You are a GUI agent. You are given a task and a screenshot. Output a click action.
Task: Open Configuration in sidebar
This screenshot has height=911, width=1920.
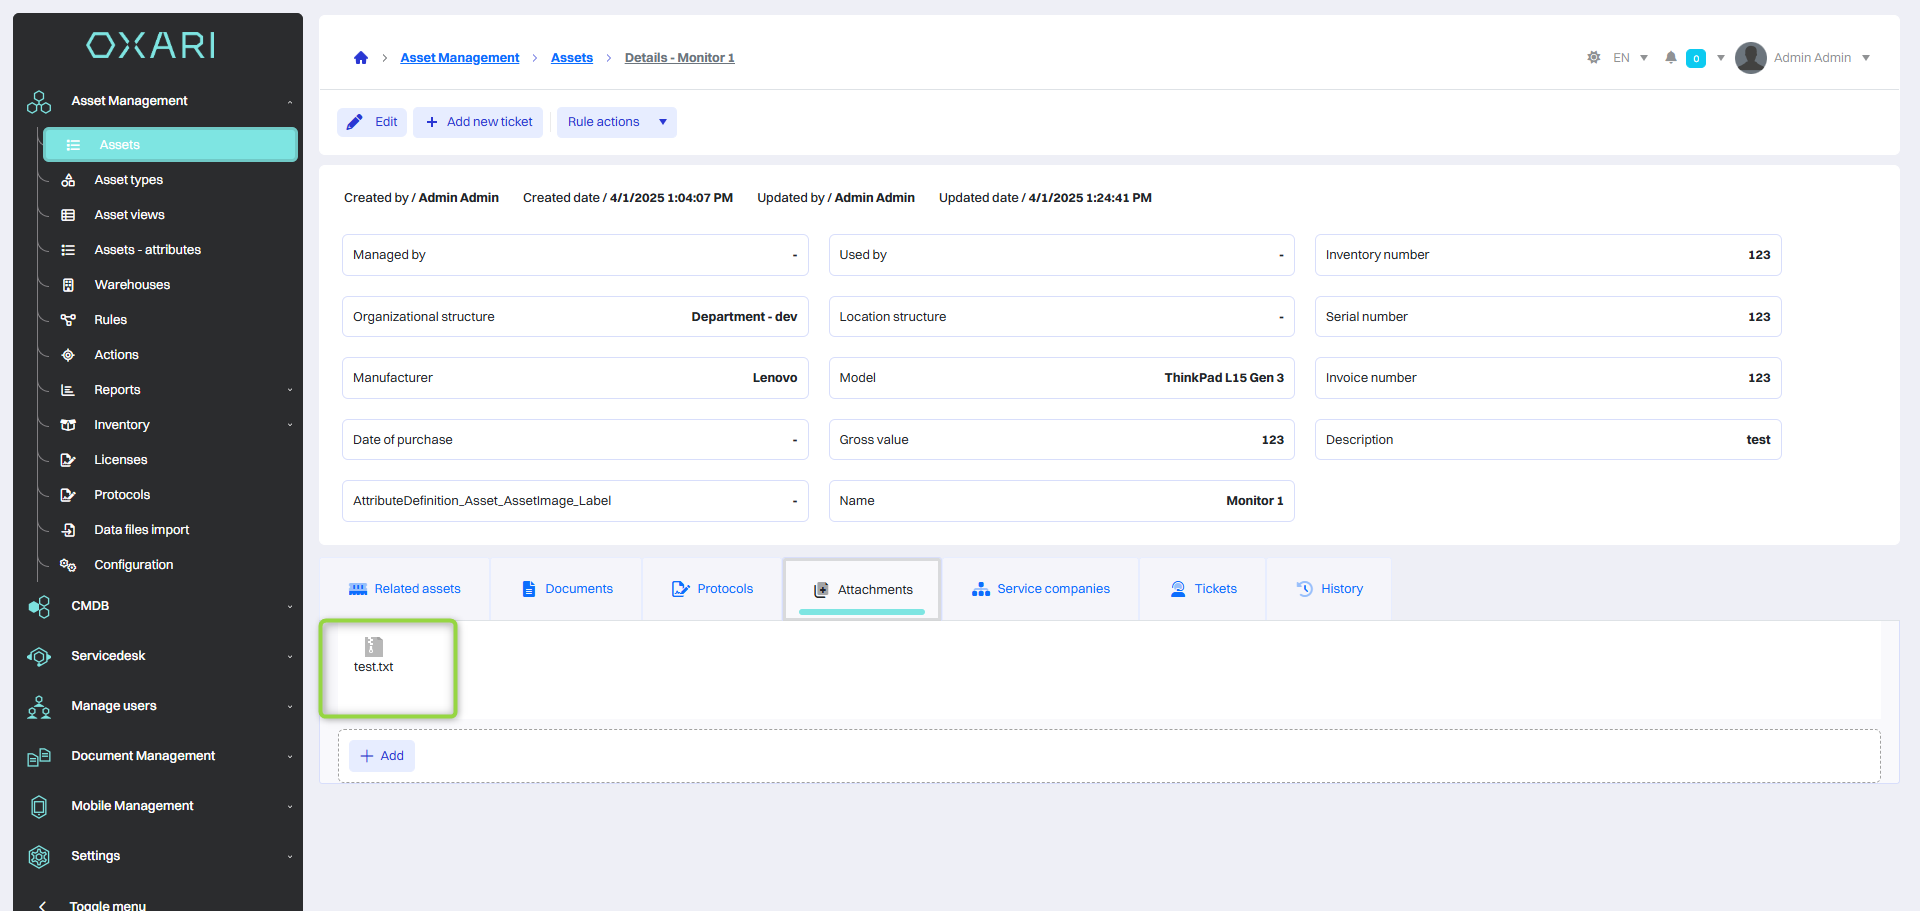(133, 565)
